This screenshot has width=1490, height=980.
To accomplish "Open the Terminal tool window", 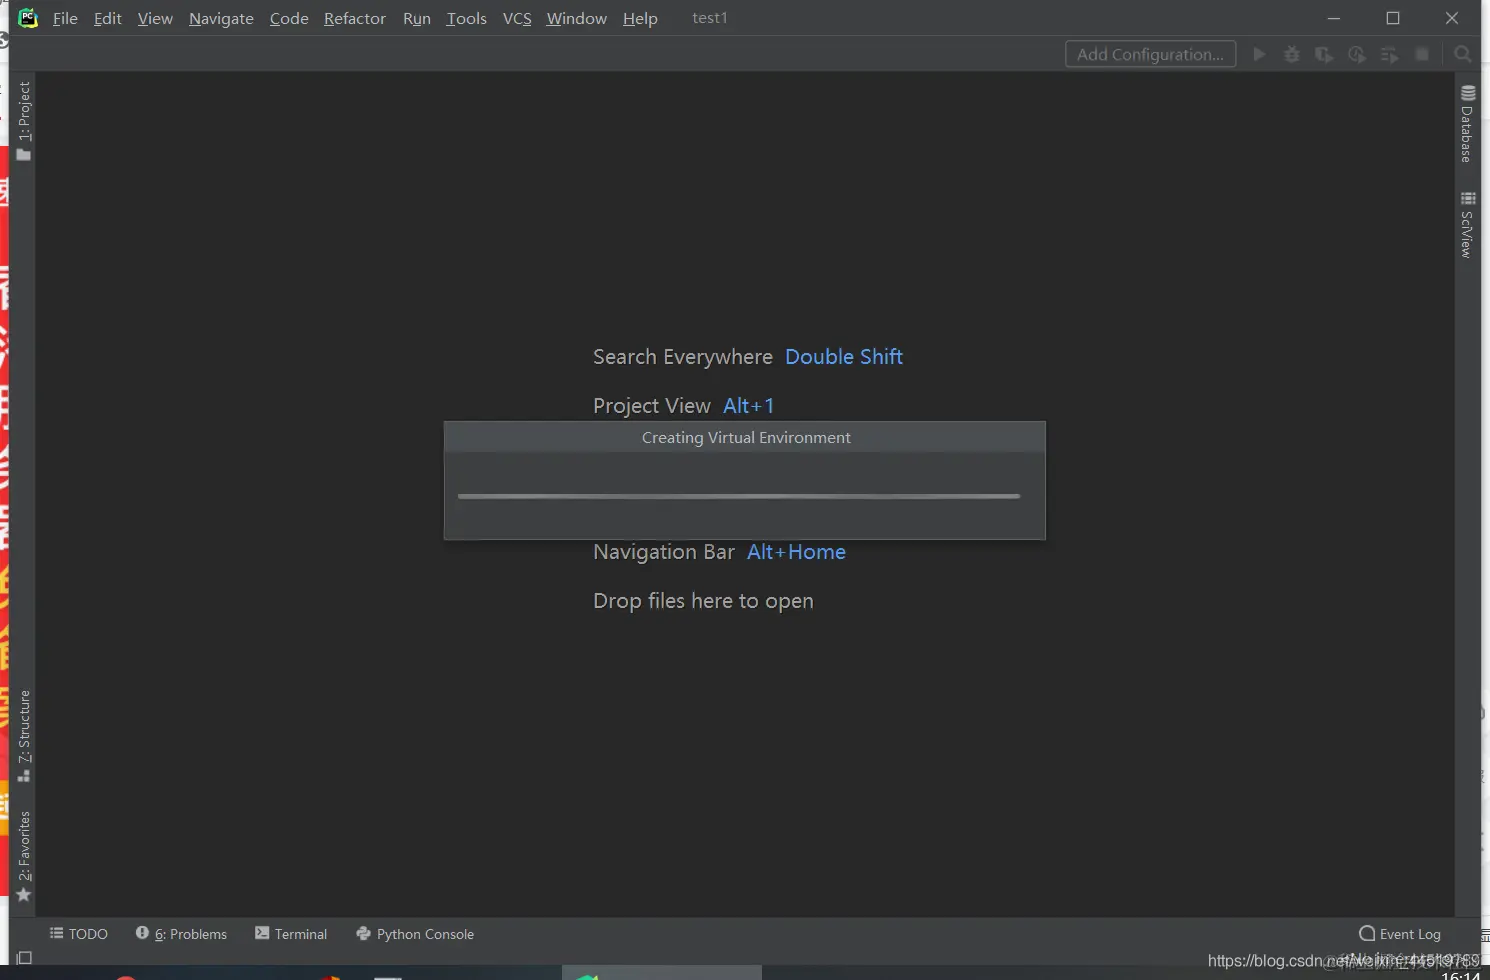I will coord(291,934).
